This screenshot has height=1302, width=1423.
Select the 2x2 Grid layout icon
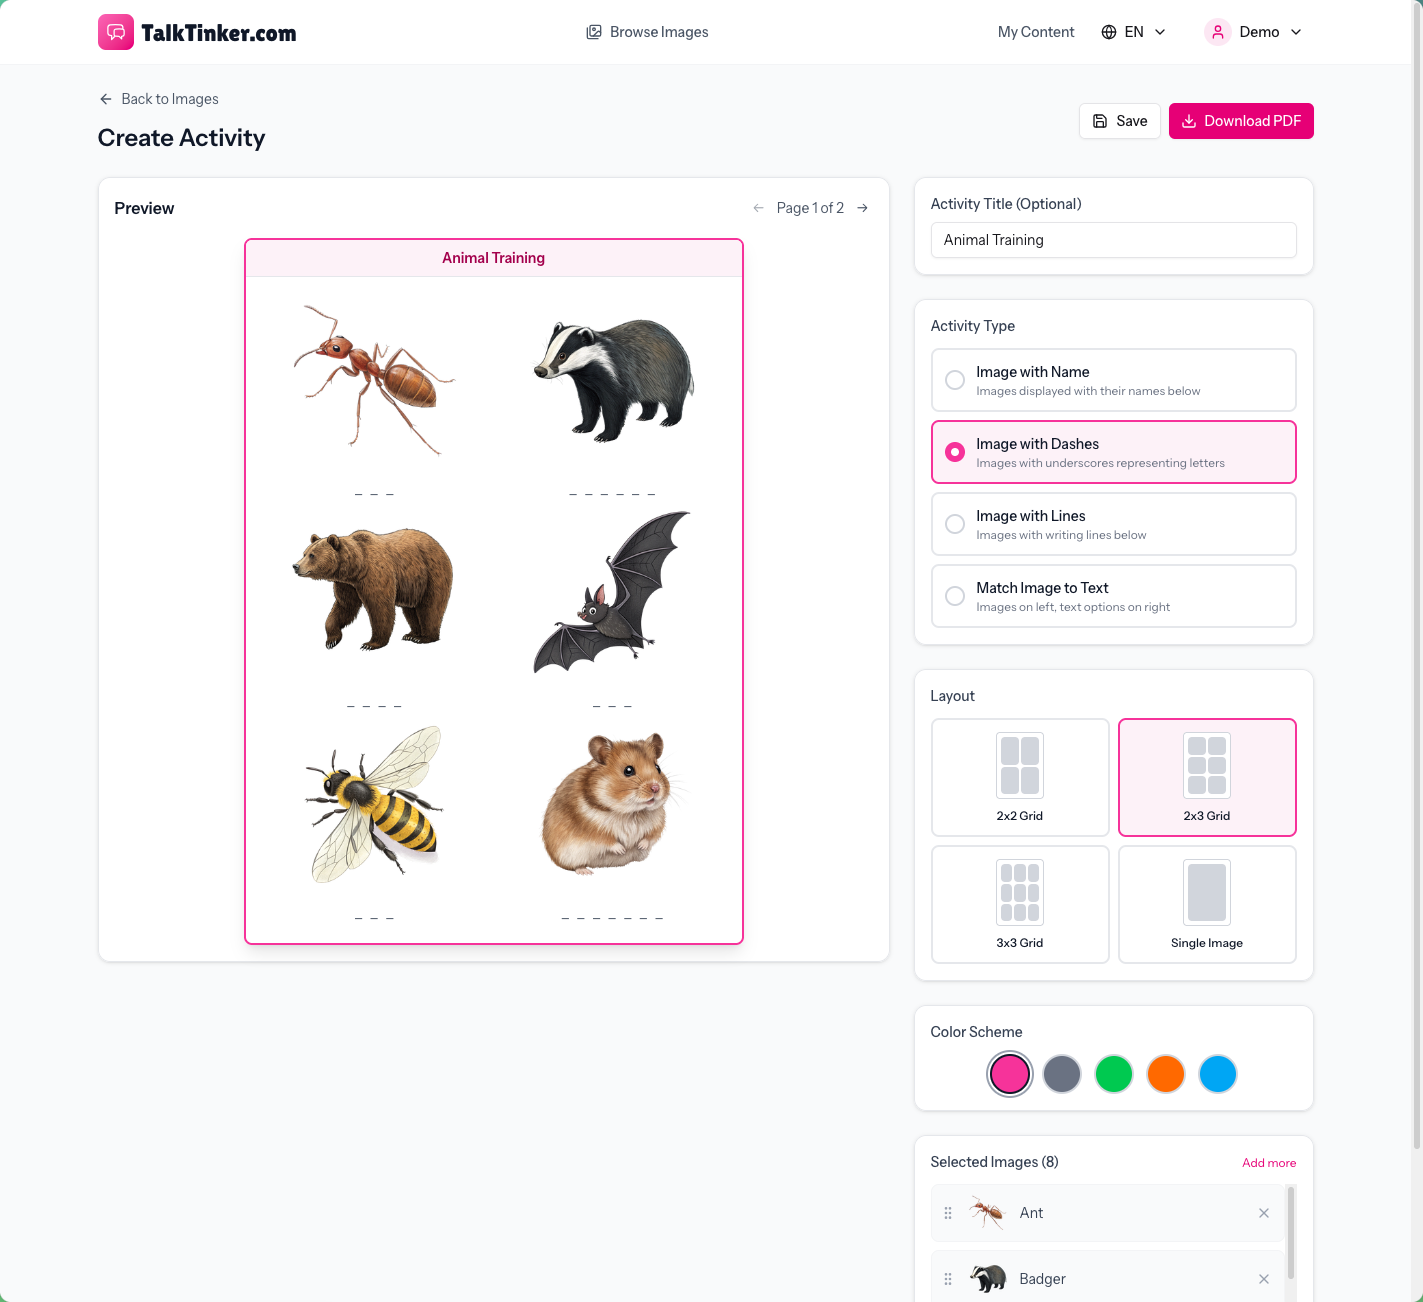point(1020,765)
